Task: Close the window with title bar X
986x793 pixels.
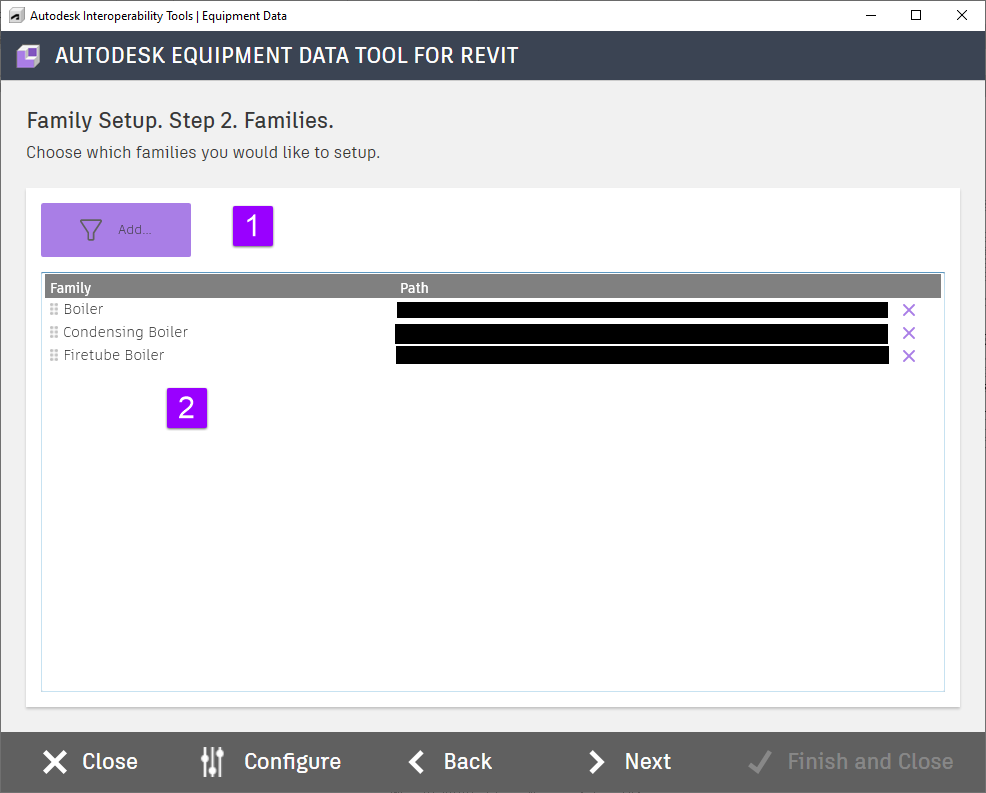Action: pyautogui.click(x=961, y=16)
